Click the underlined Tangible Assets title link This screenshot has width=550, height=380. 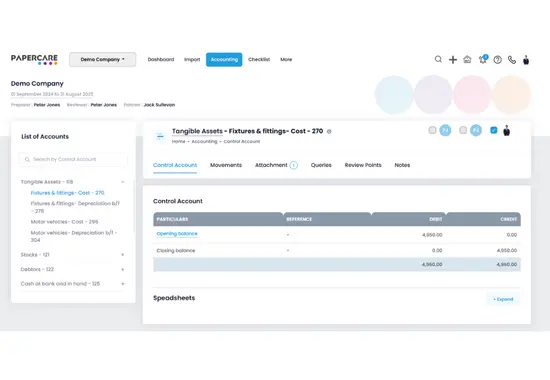(197, 131)
